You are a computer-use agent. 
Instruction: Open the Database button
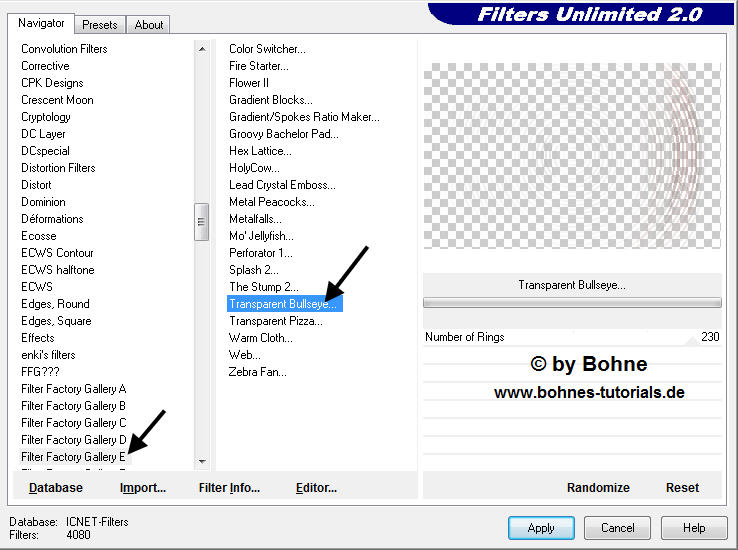56,488
